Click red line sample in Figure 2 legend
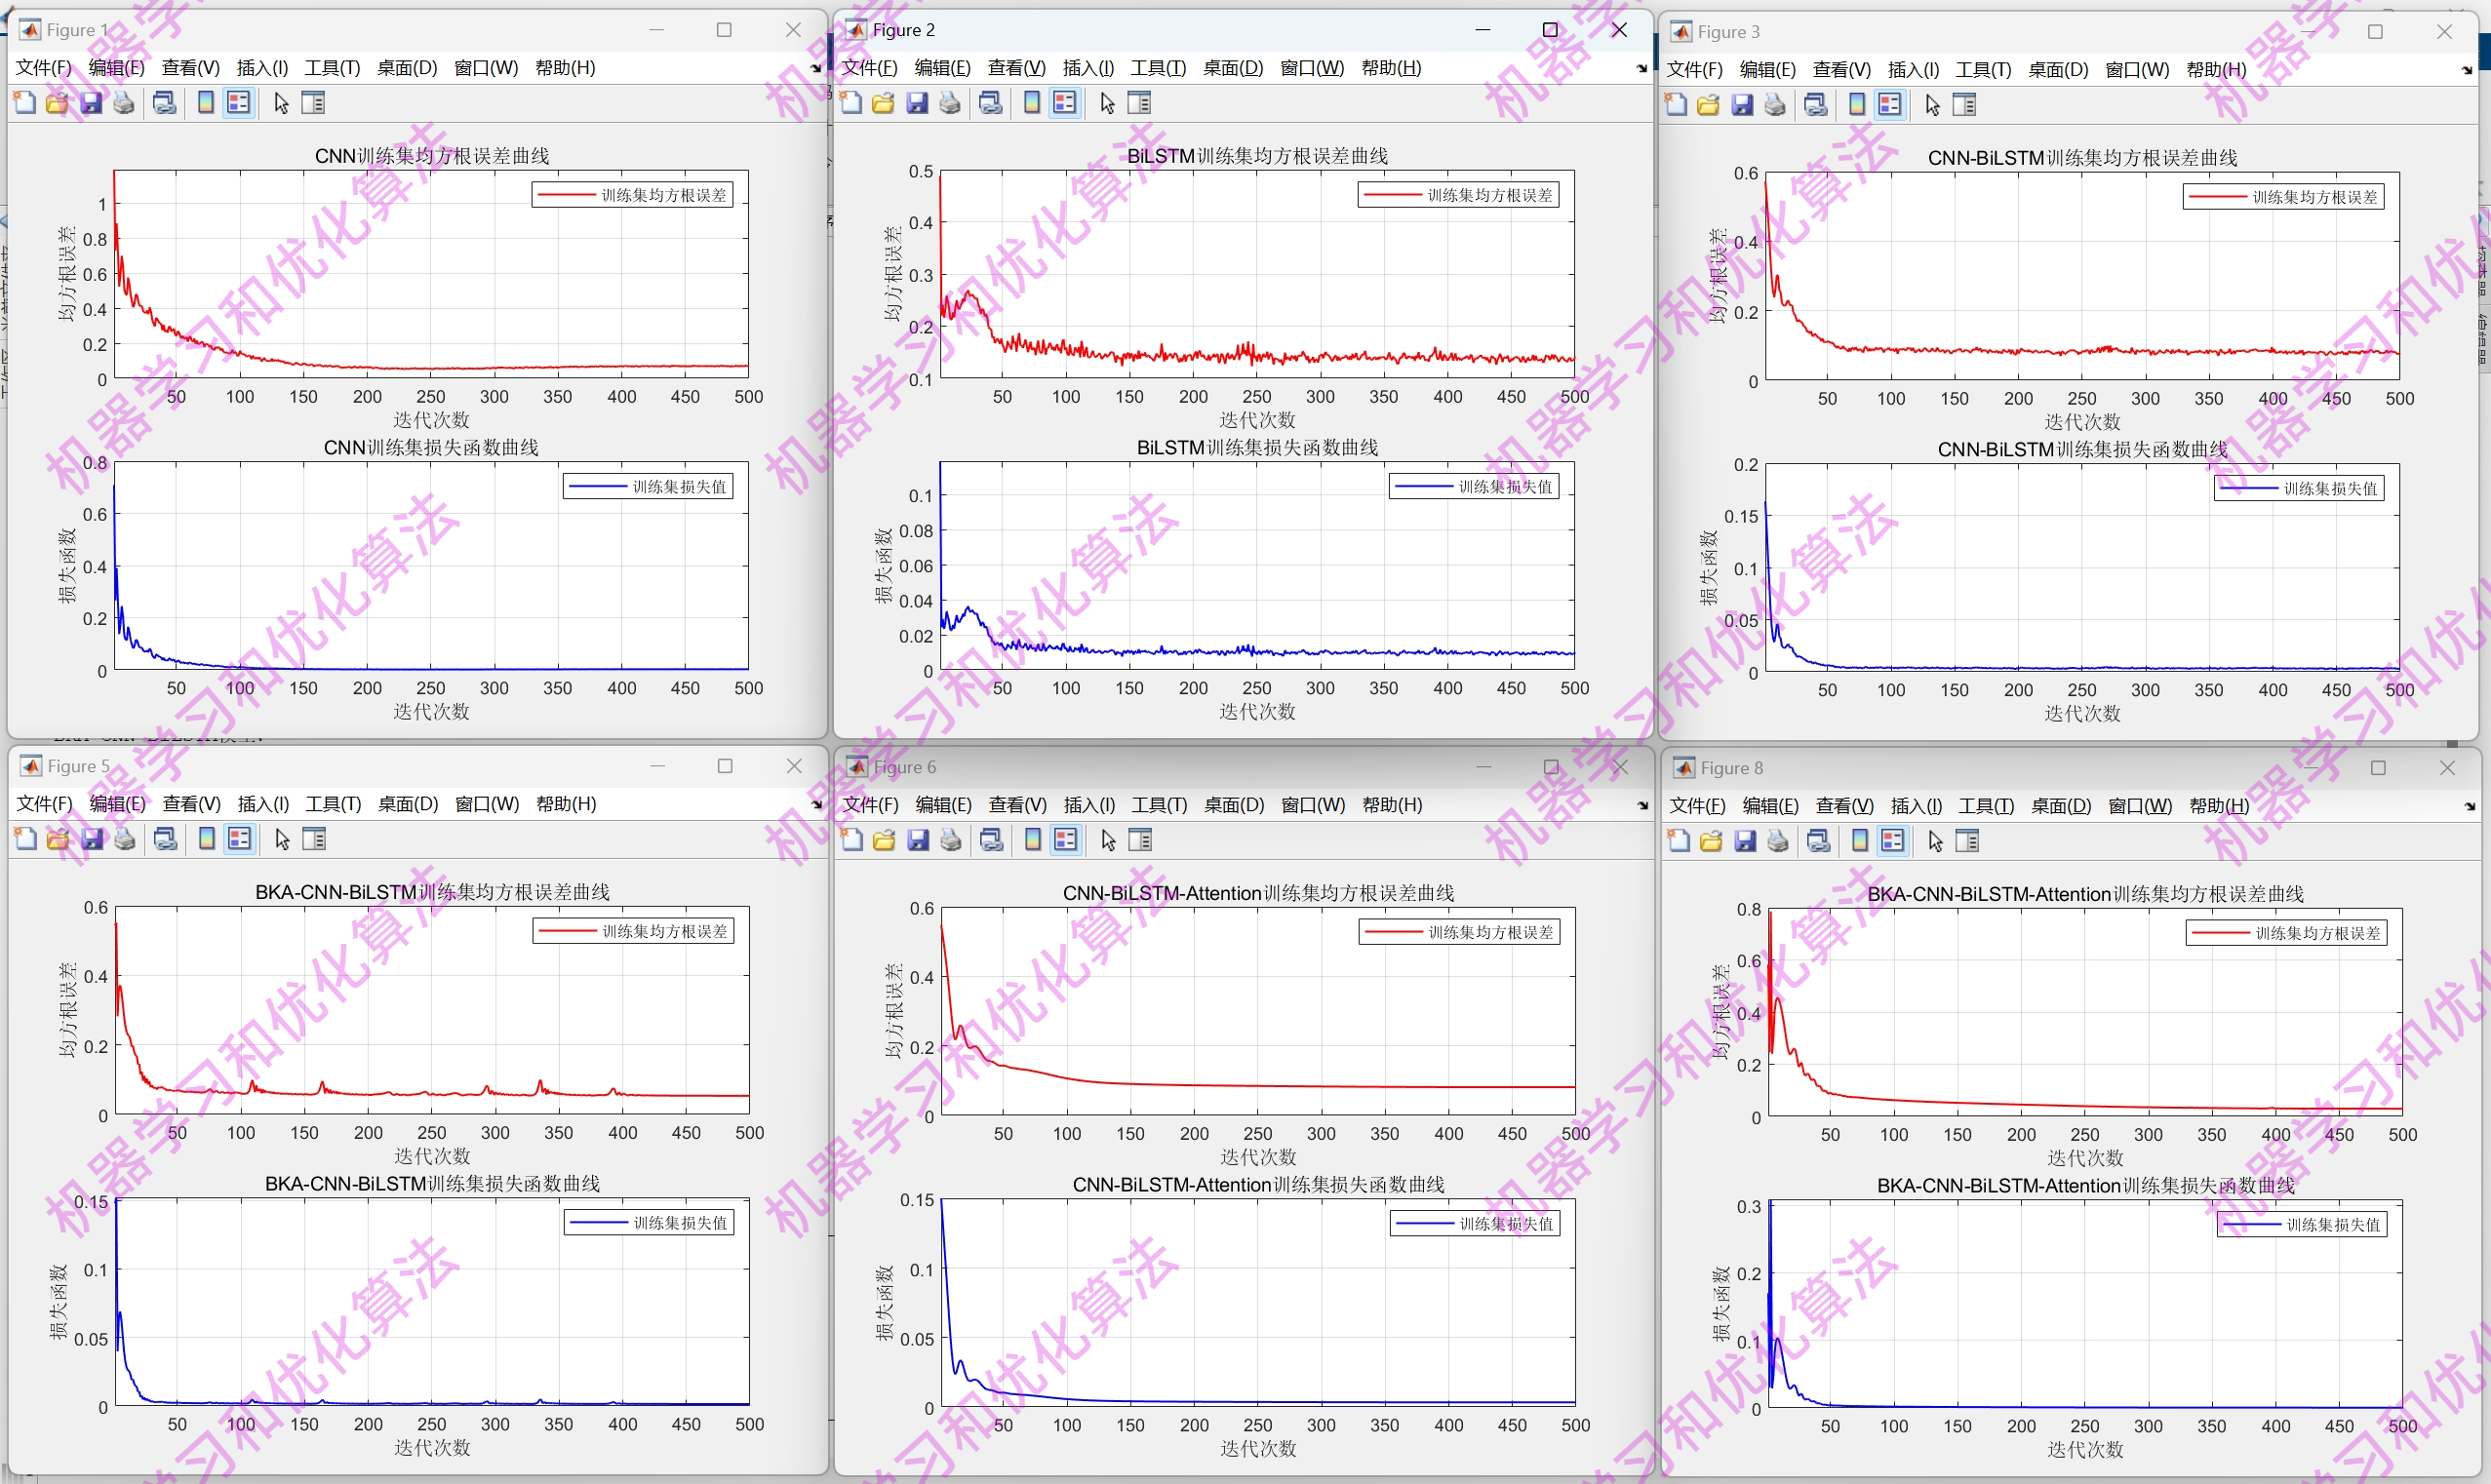This screenshot has width=2491, height=1484. click(1392, 195)
